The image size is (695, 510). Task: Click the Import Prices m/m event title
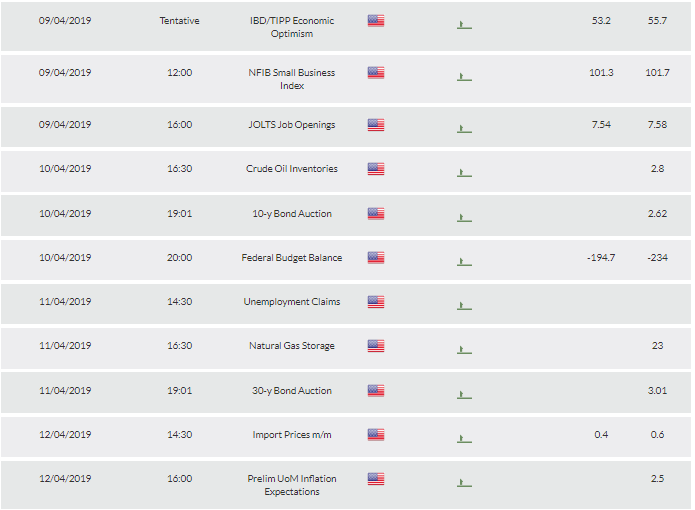(x=292, y=435)
